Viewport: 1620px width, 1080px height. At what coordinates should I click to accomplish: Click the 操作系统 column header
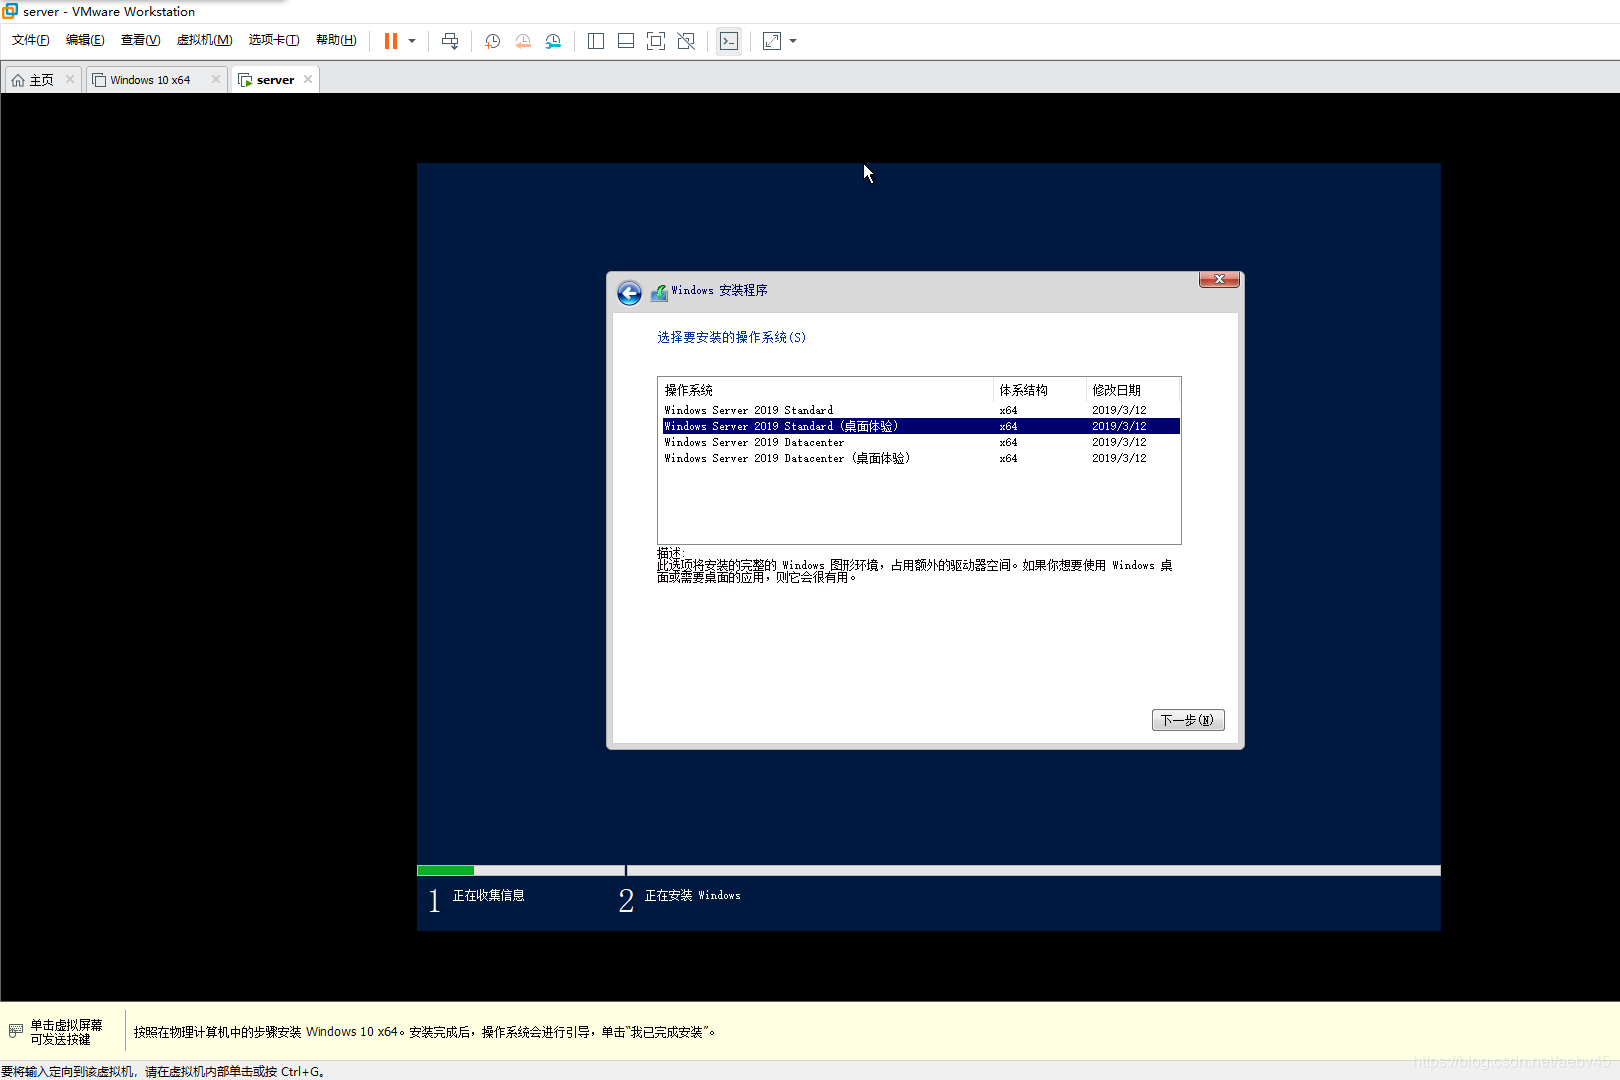pos(826,390)
